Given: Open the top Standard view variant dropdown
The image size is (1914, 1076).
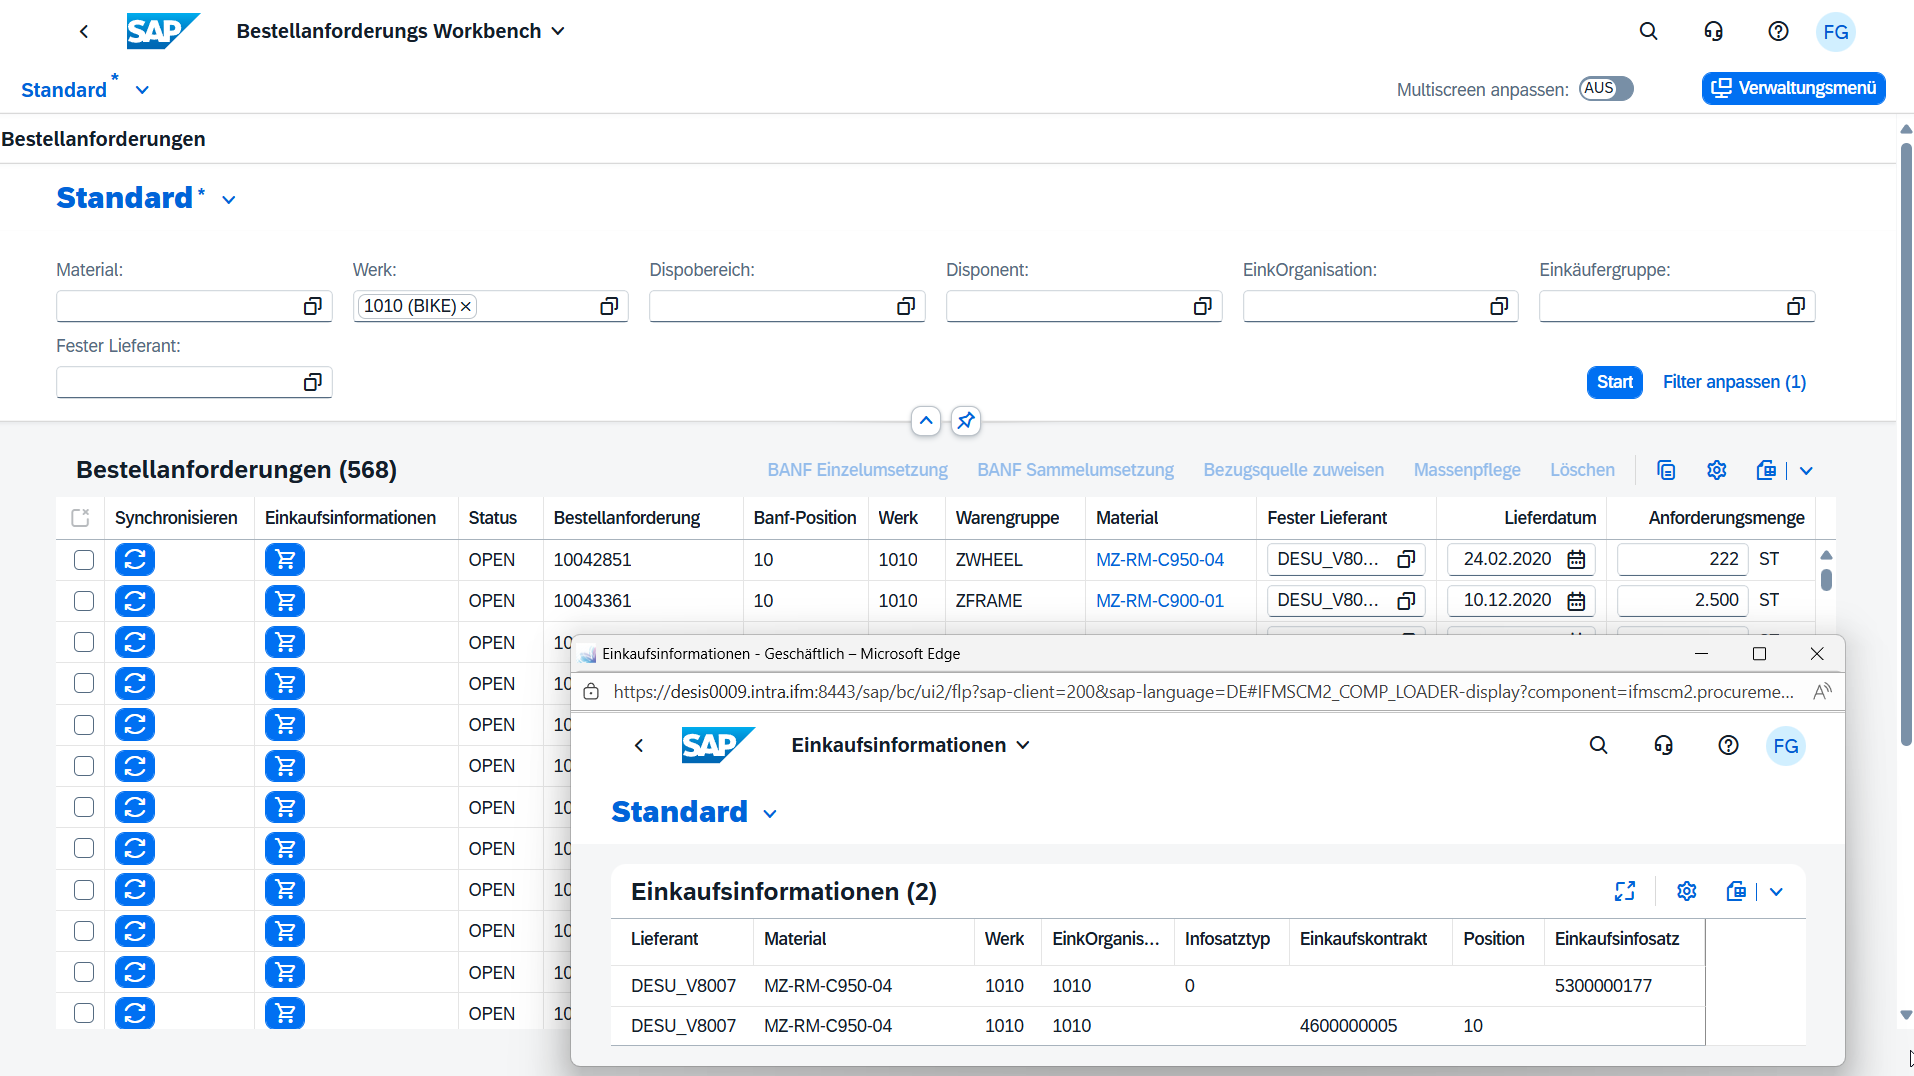Looking at the screenshot, I should click(142, 90).
